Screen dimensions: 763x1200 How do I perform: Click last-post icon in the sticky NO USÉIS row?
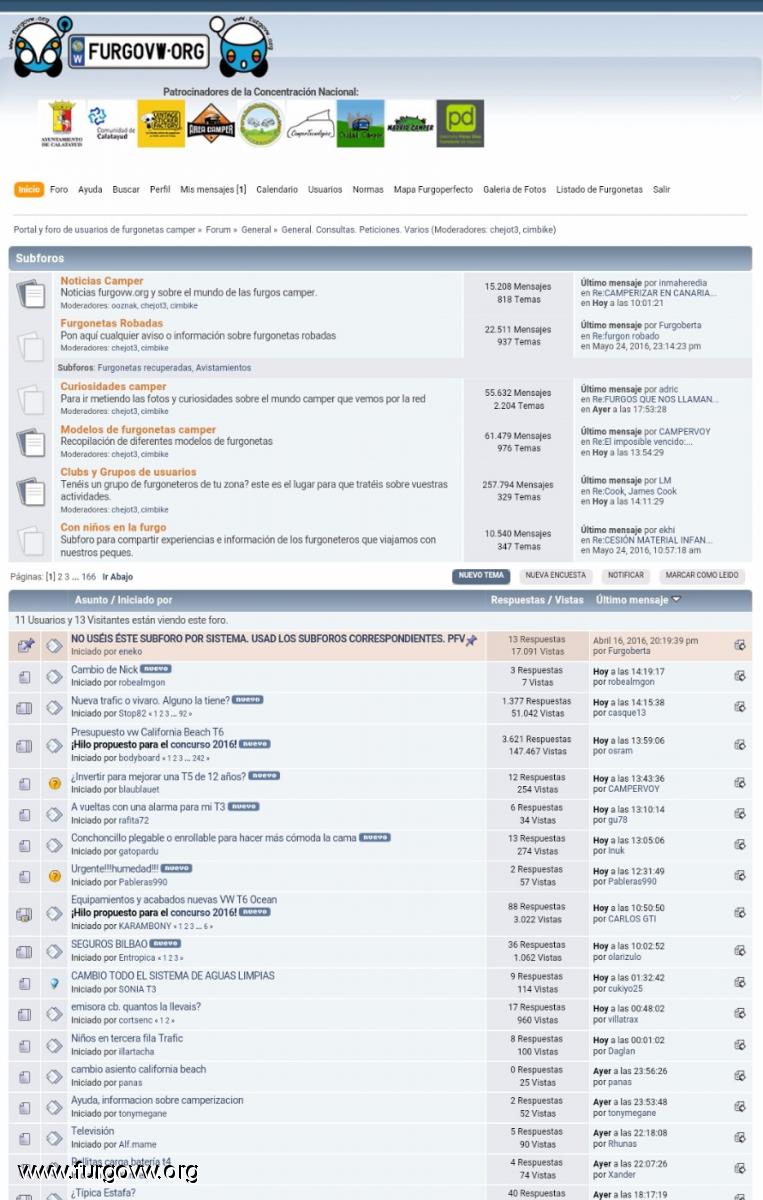pyautogui.click(x=740, y=645)
